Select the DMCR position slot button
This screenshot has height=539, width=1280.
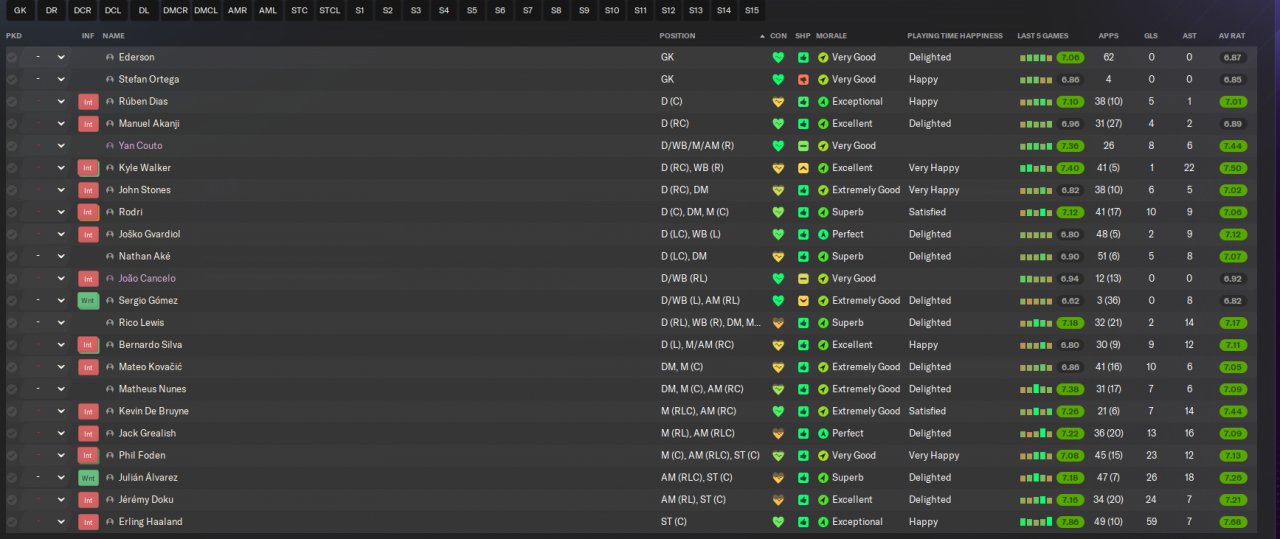tap(175, 10)
